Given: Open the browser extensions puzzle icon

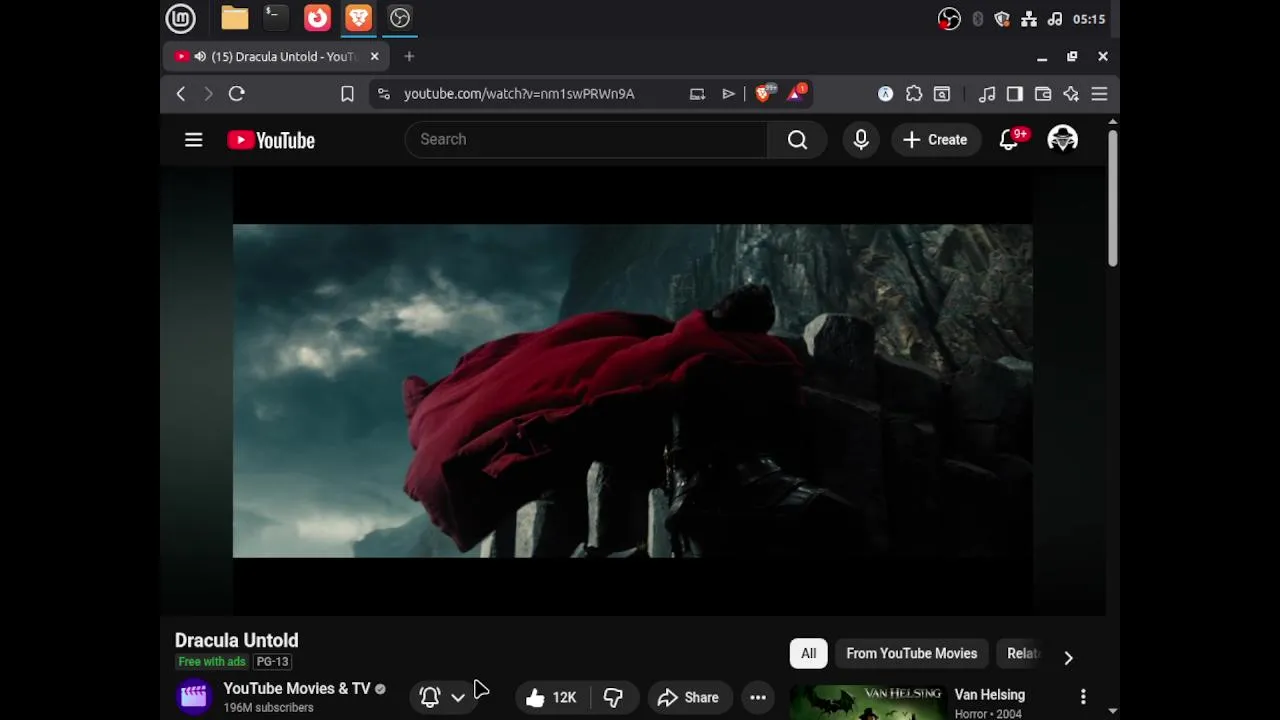Looking at the screenshot, I should coord(914,94).
